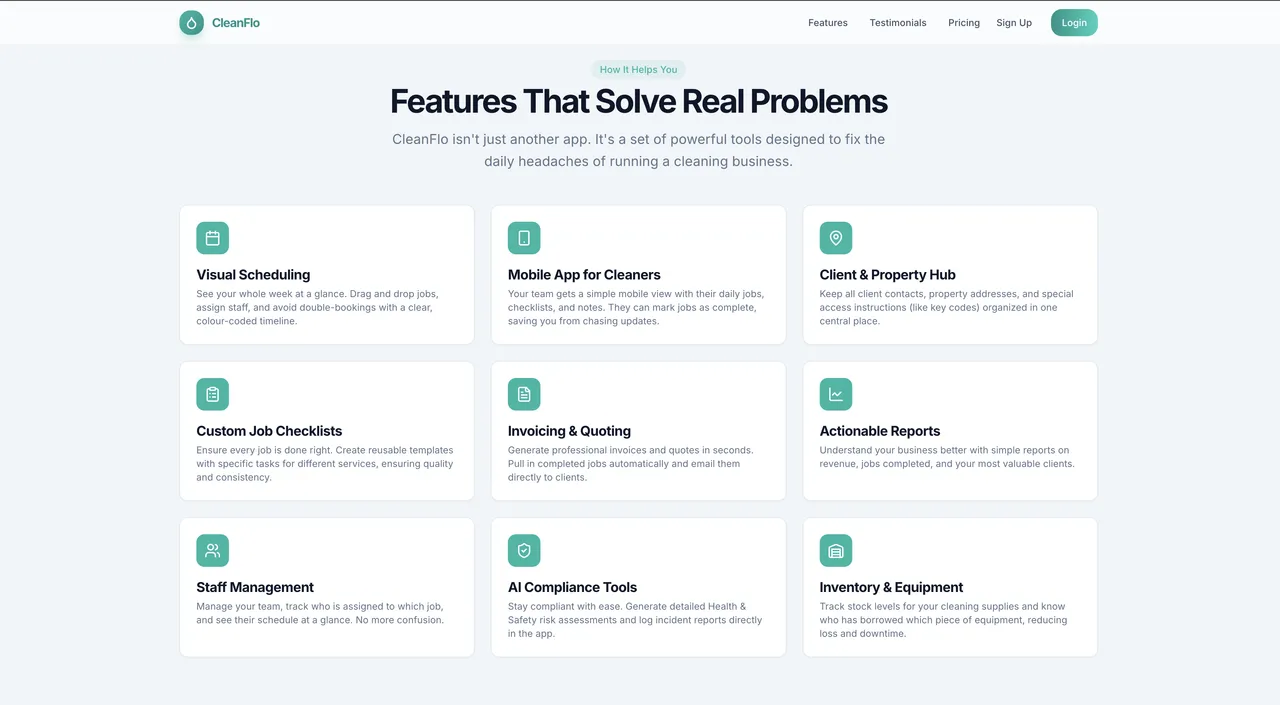Click the CleanFlo droplet logo icon
This screenshot has height=705, width=1280.
click(192, 23)
